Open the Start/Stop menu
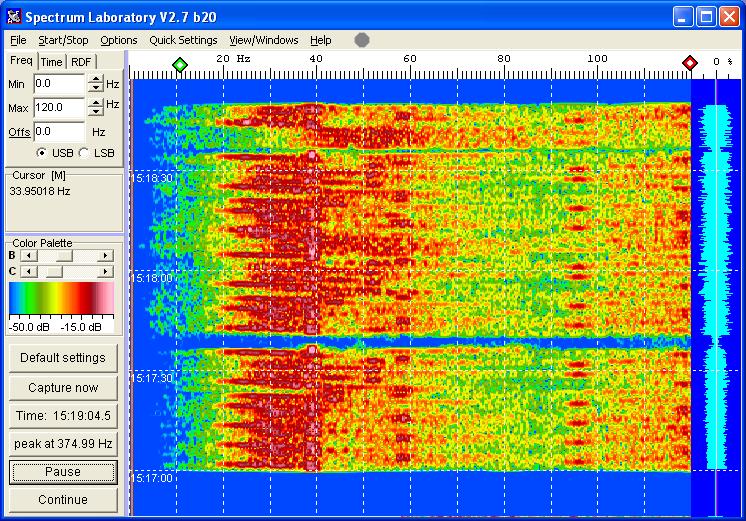746x521 pixels. coord(63,40)
